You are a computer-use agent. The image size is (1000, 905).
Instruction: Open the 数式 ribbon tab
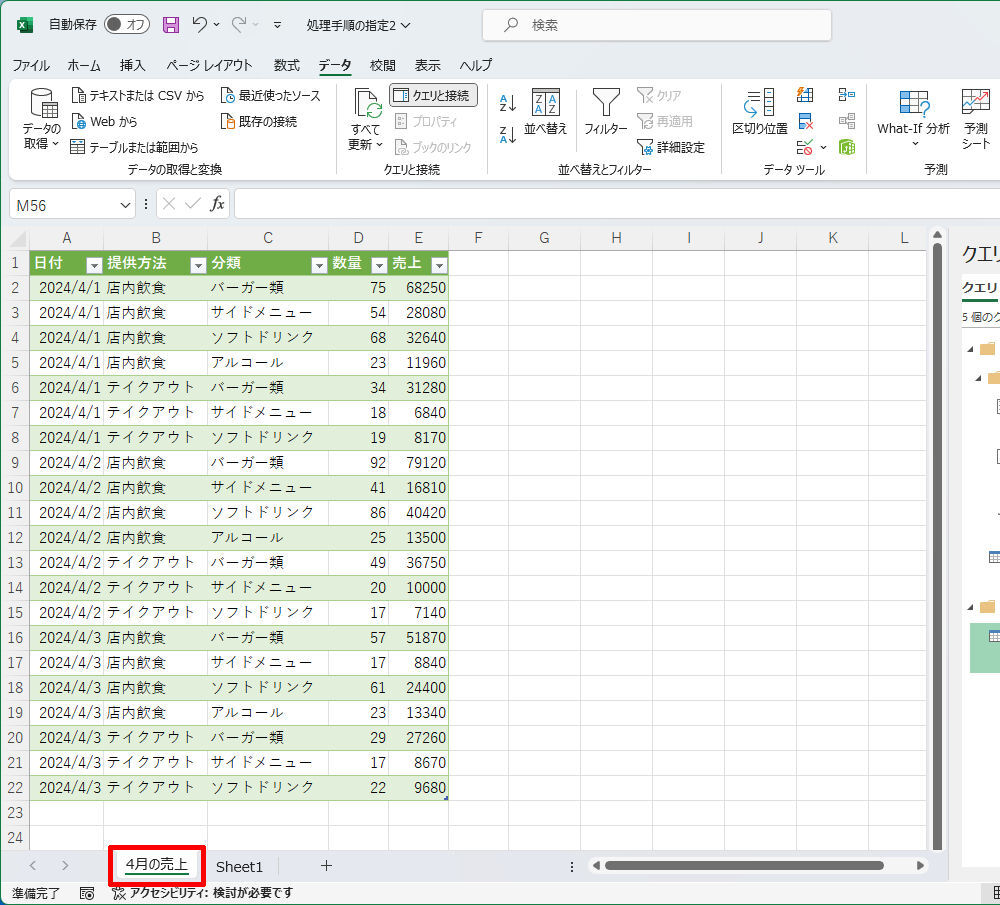tap(286, 65)
